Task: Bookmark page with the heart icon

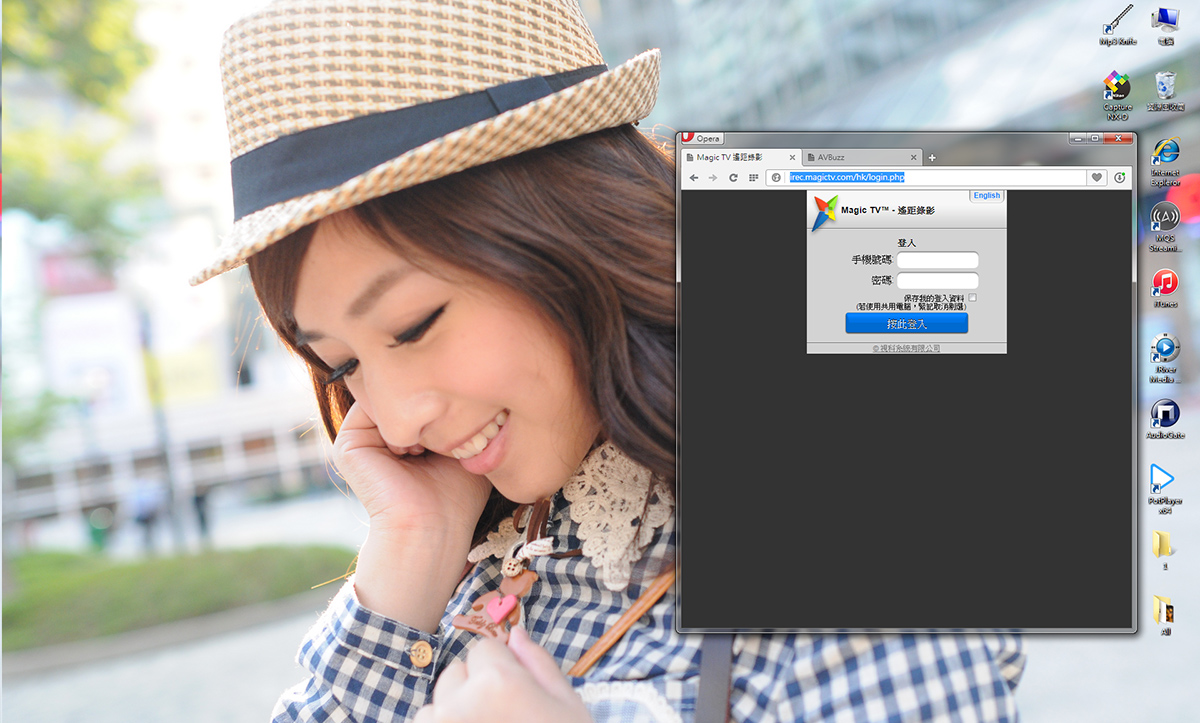Action: pyautogui.click(x=1097, y=178)
